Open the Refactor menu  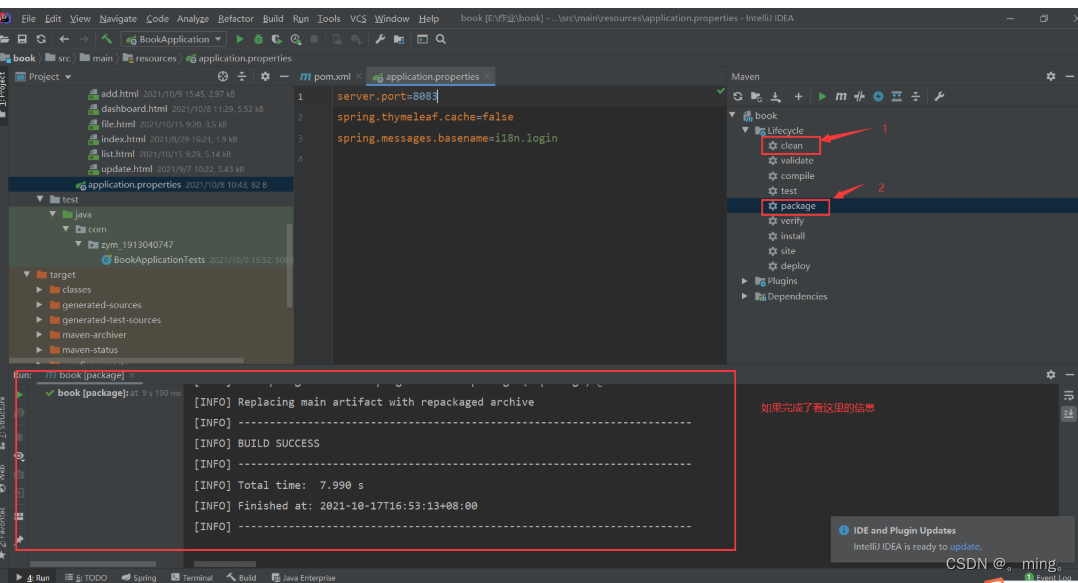236,19
